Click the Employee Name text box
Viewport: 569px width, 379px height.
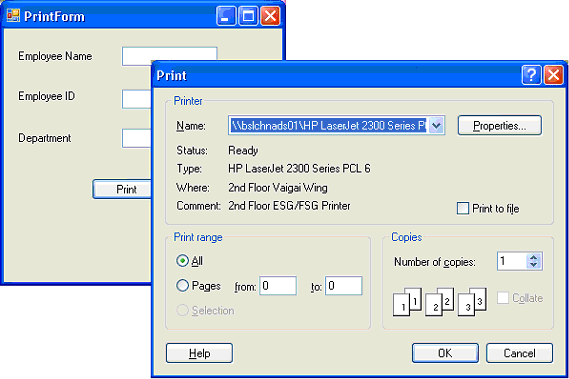tap(169, 56)
